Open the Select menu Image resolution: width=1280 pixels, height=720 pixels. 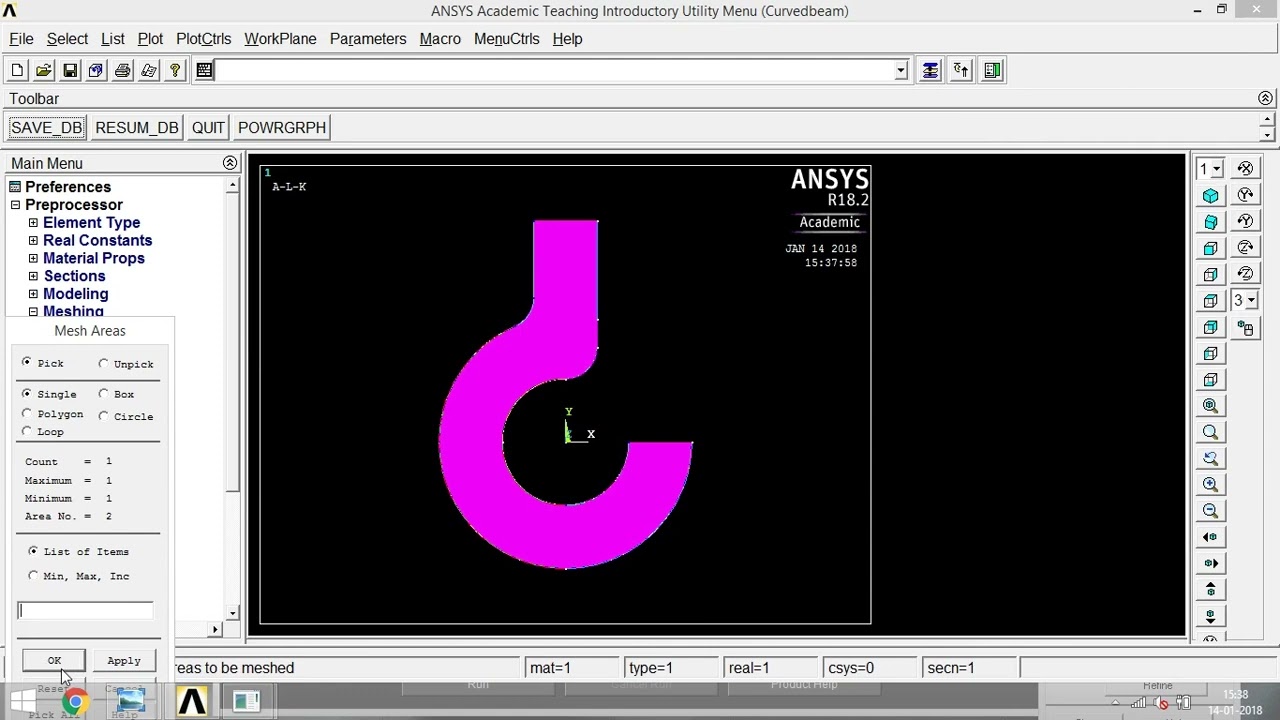[x=67, y=39]
